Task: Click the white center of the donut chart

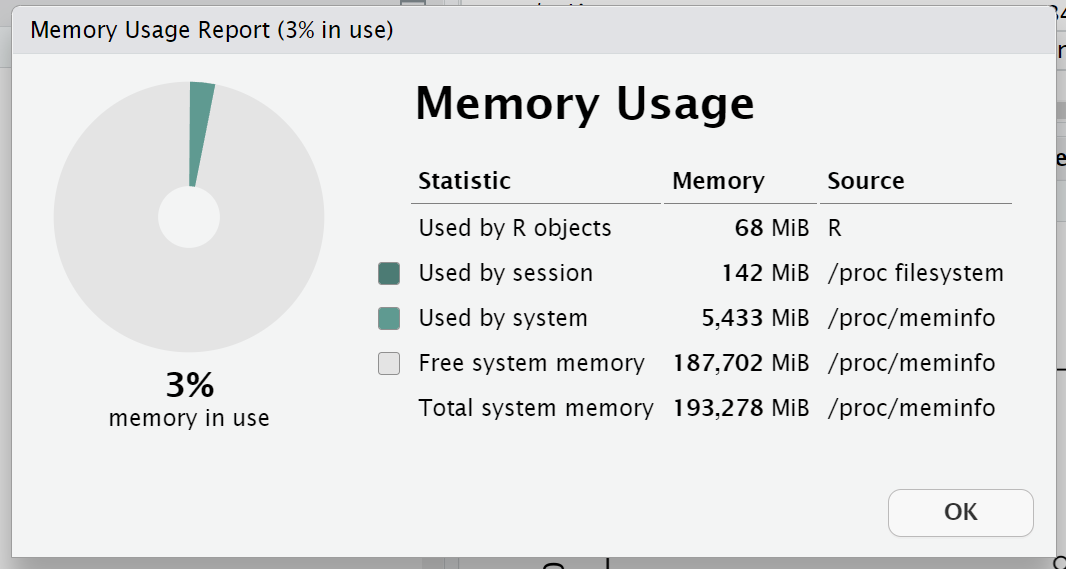Action: [x=189, y=218]
